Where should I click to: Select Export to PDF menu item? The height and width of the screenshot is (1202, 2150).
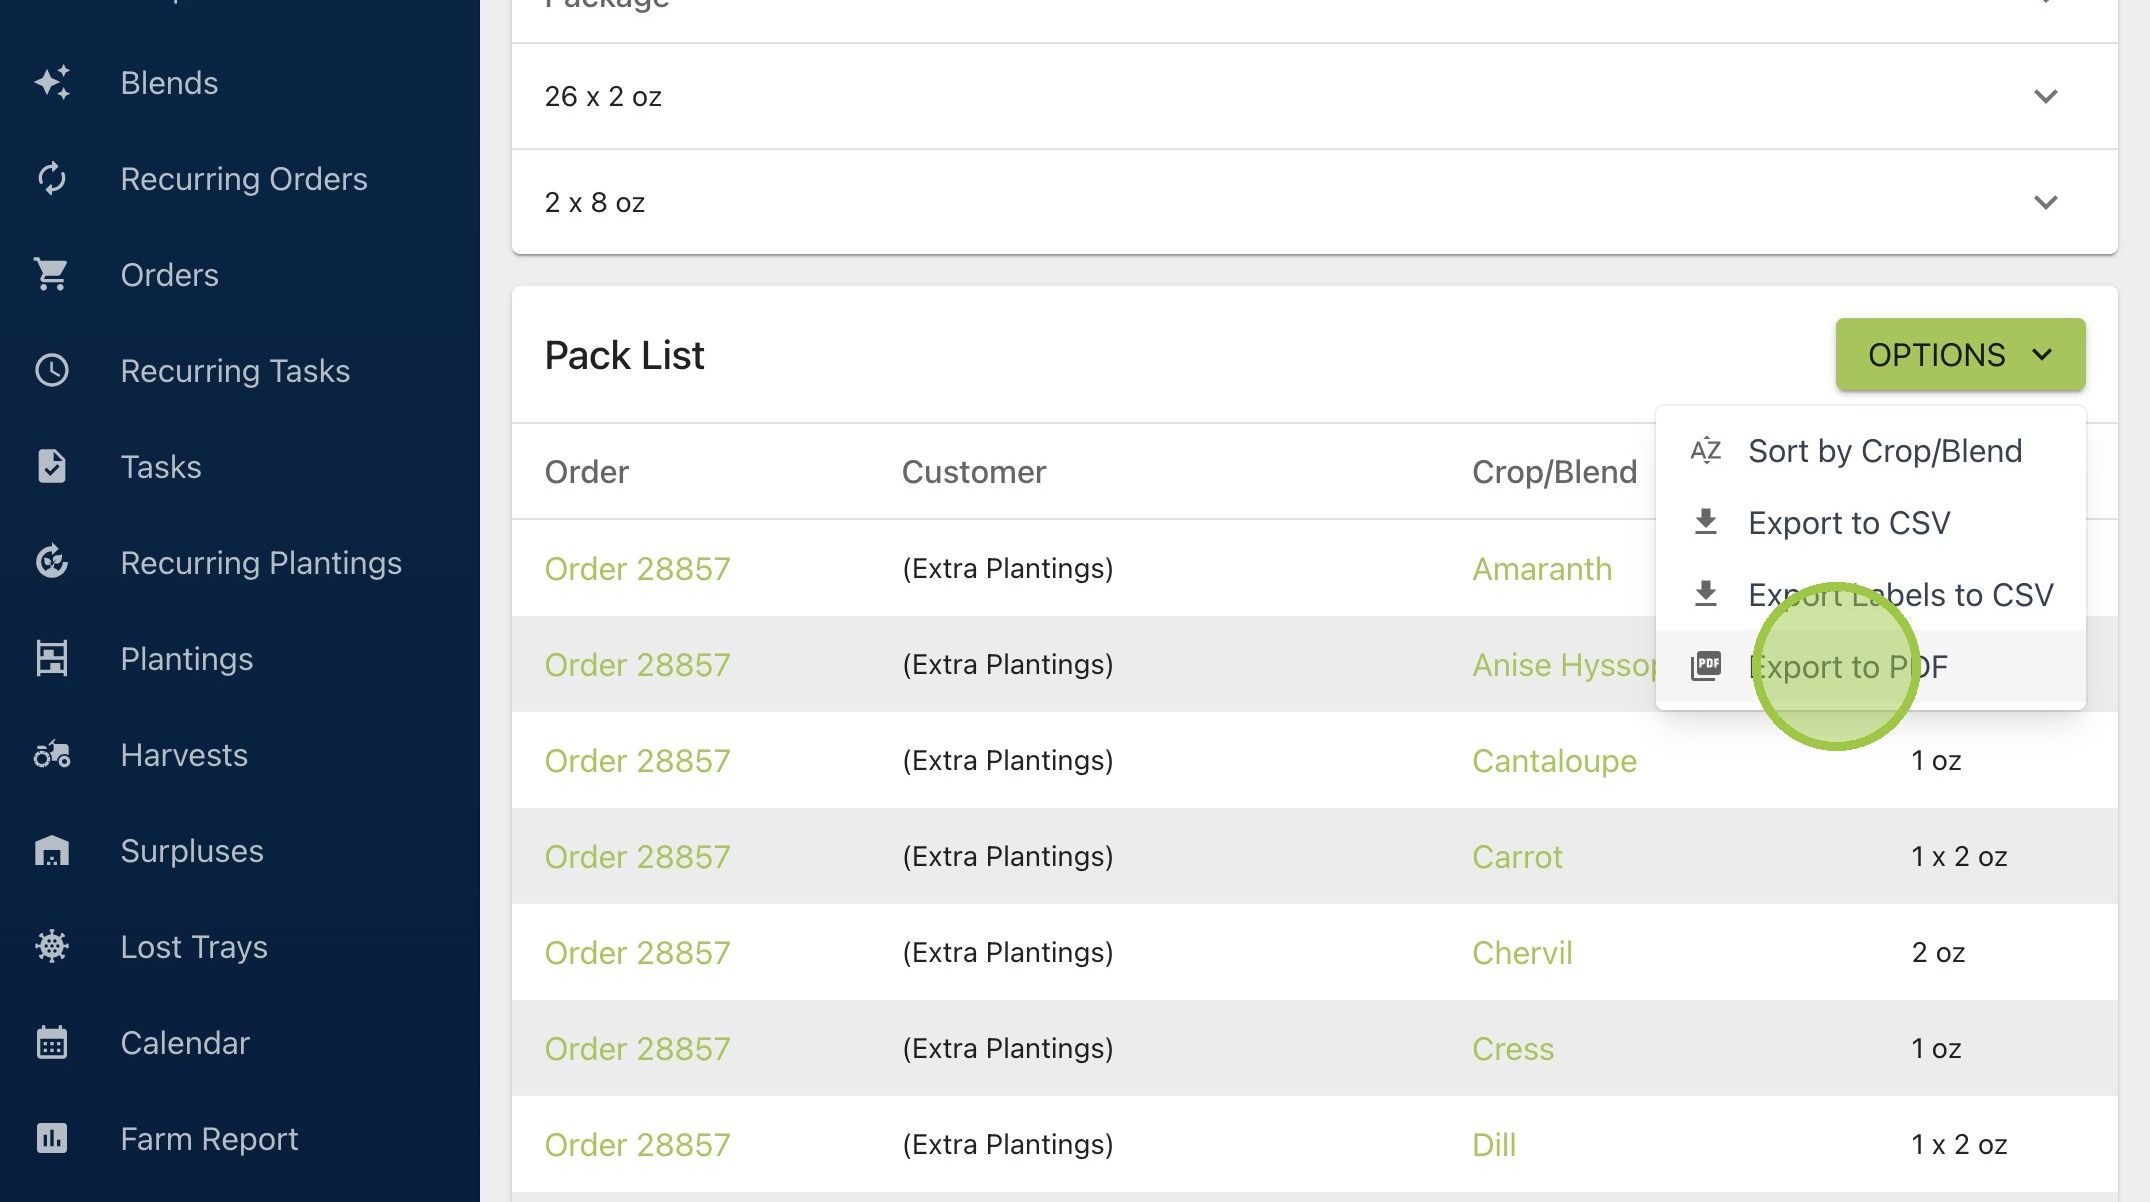click(1870, 667)
